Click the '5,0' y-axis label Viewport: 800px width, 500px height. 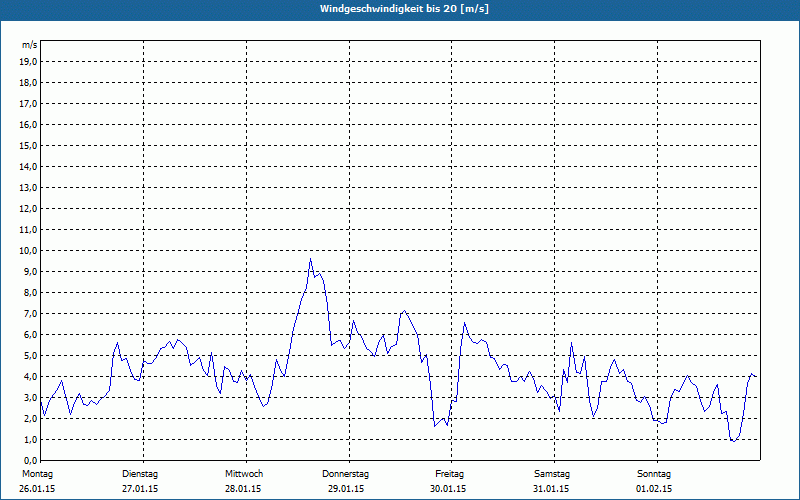coord(30,356)
